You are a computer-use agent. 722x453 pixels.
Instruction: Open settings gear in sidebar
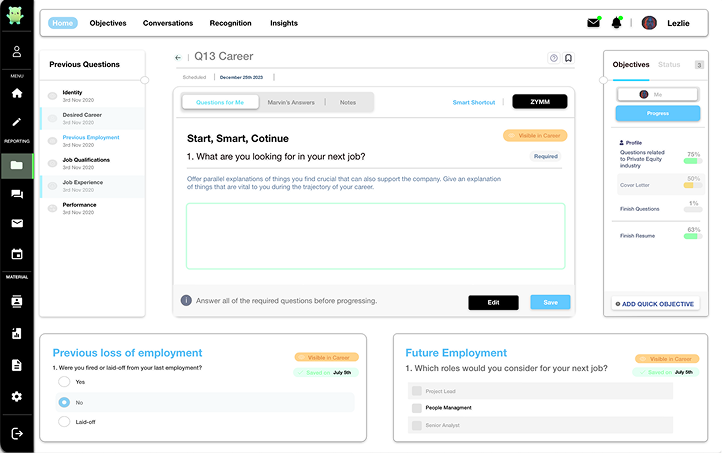(17, 396)
